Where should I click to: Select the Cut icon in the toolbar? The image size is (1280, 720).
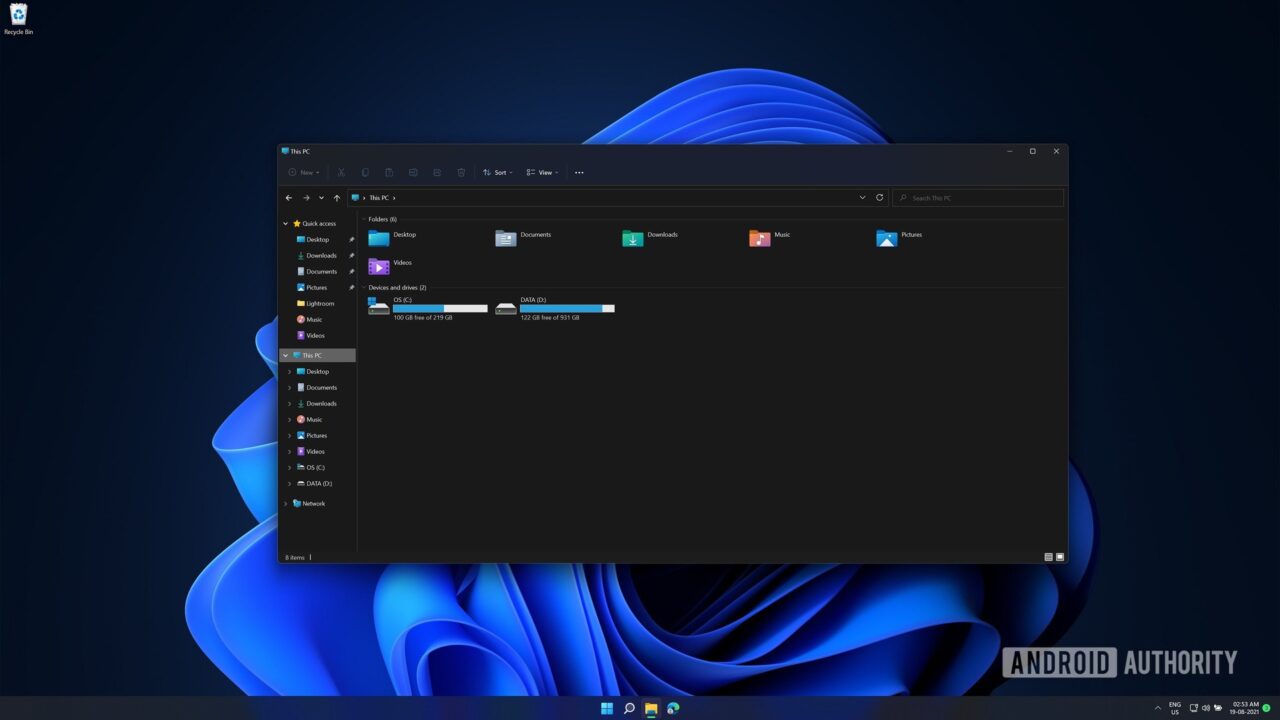pyautogui.click(x=341, y=172)
